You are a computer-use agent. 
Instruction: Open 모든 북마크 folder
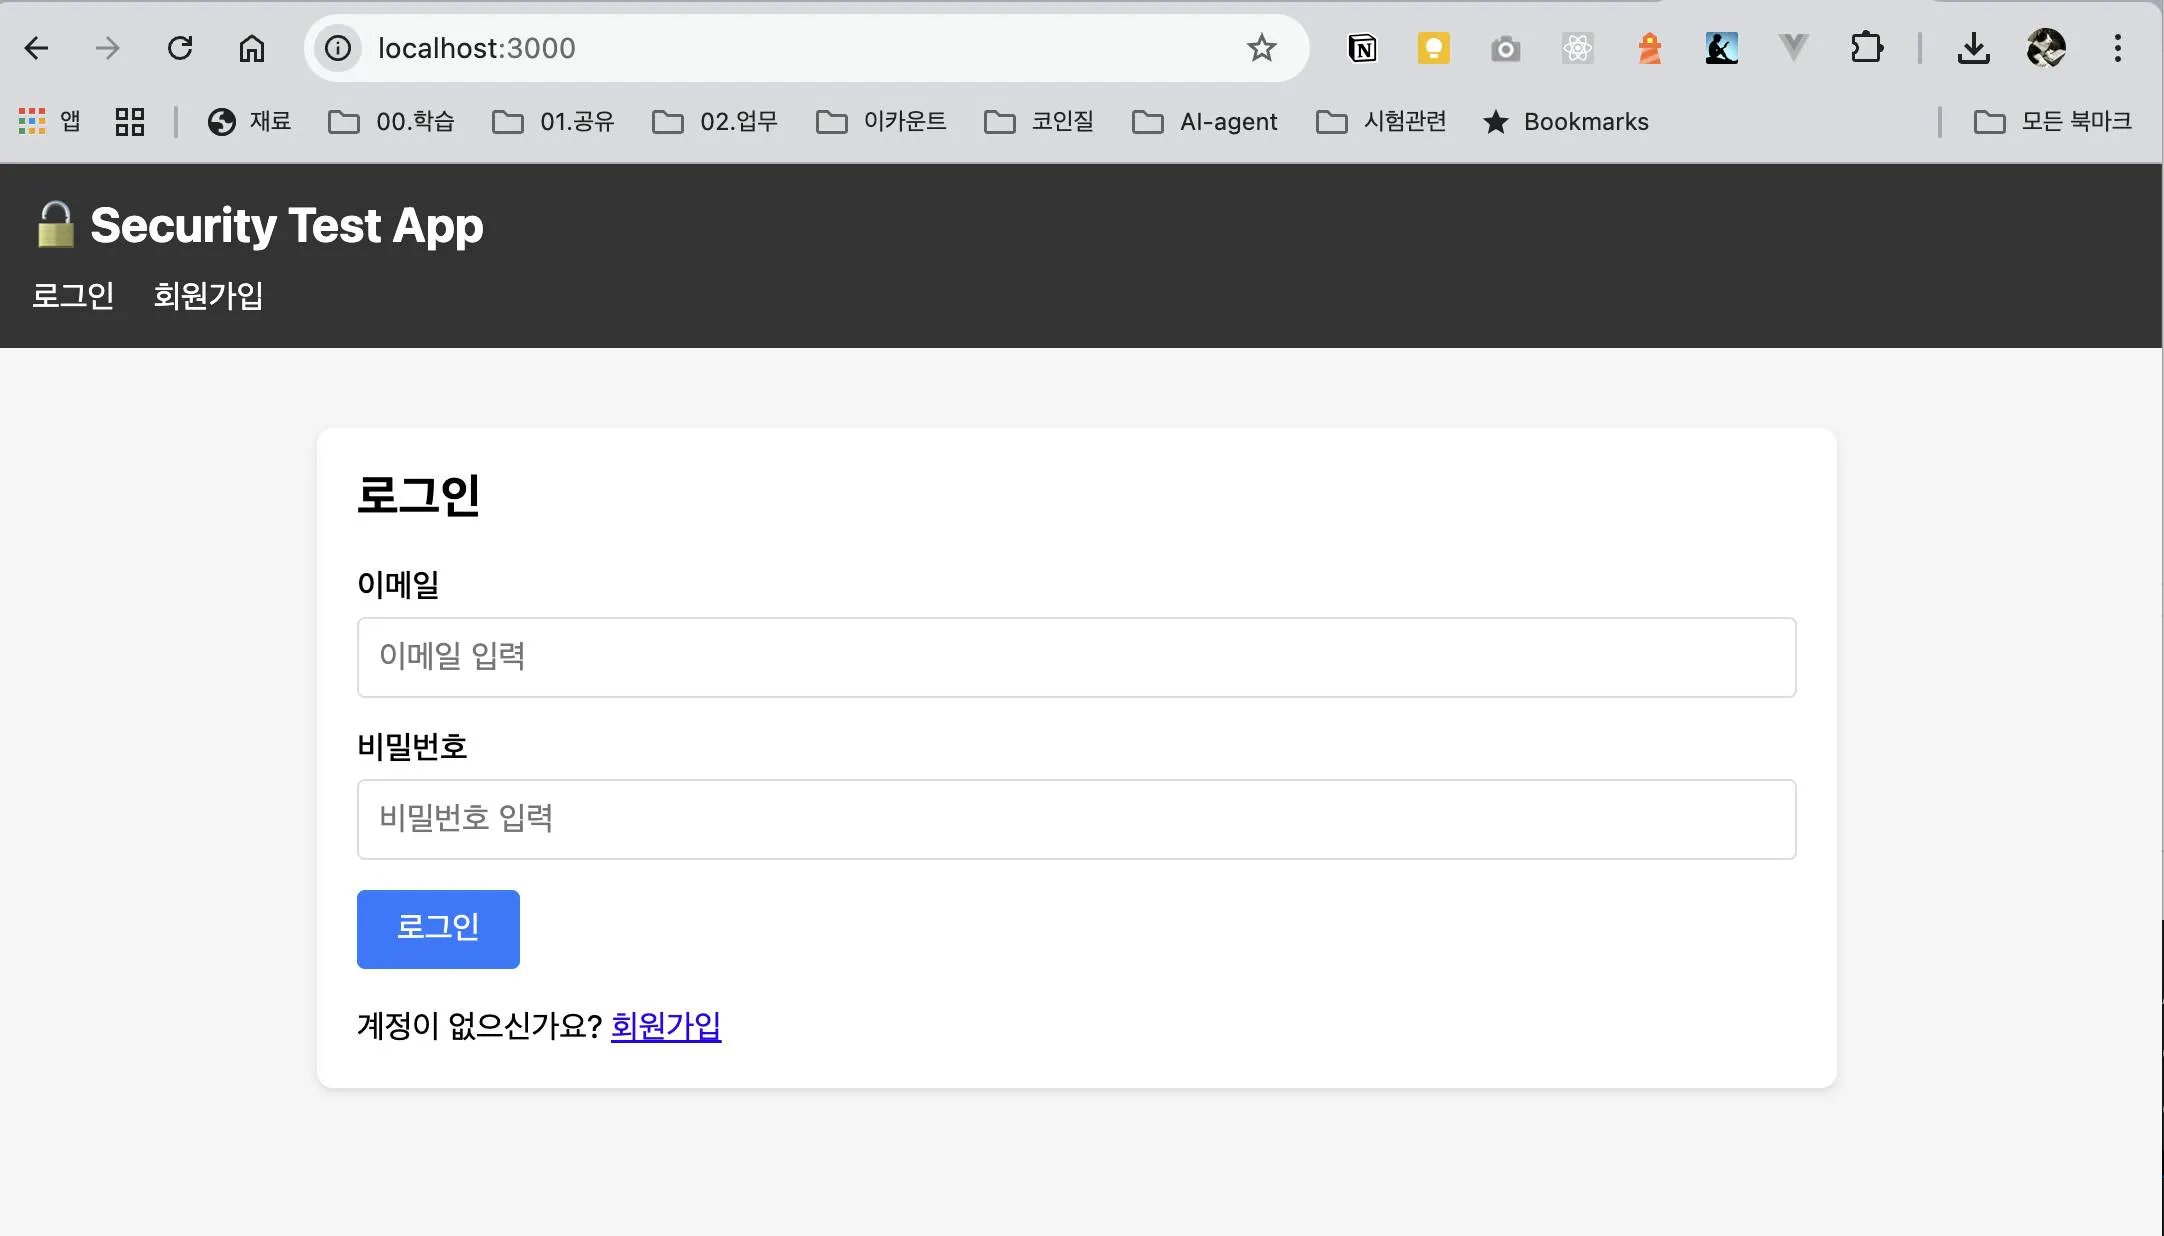pyautogui.click(x=2053, y=122)
